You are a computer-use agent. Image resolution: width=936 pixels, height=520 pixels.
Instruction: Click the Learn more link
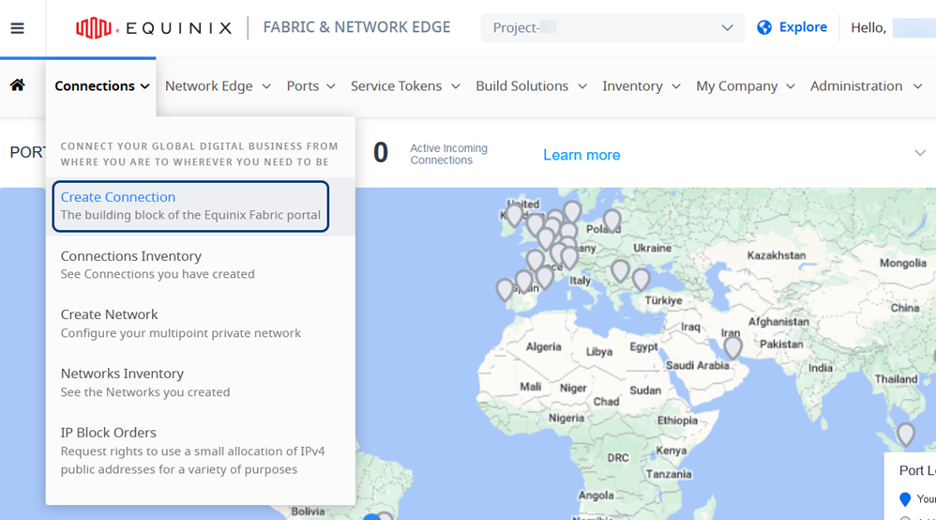(581, 155)
